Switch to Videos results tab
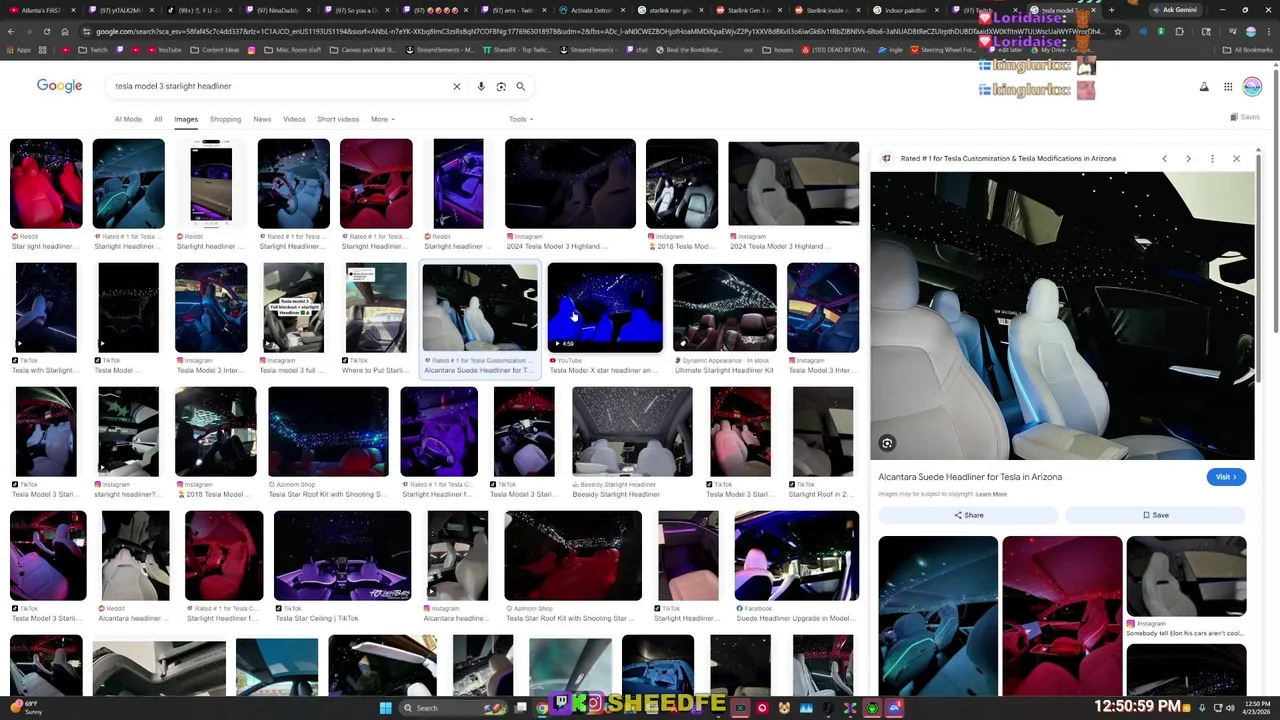 (x=294, y=119)
